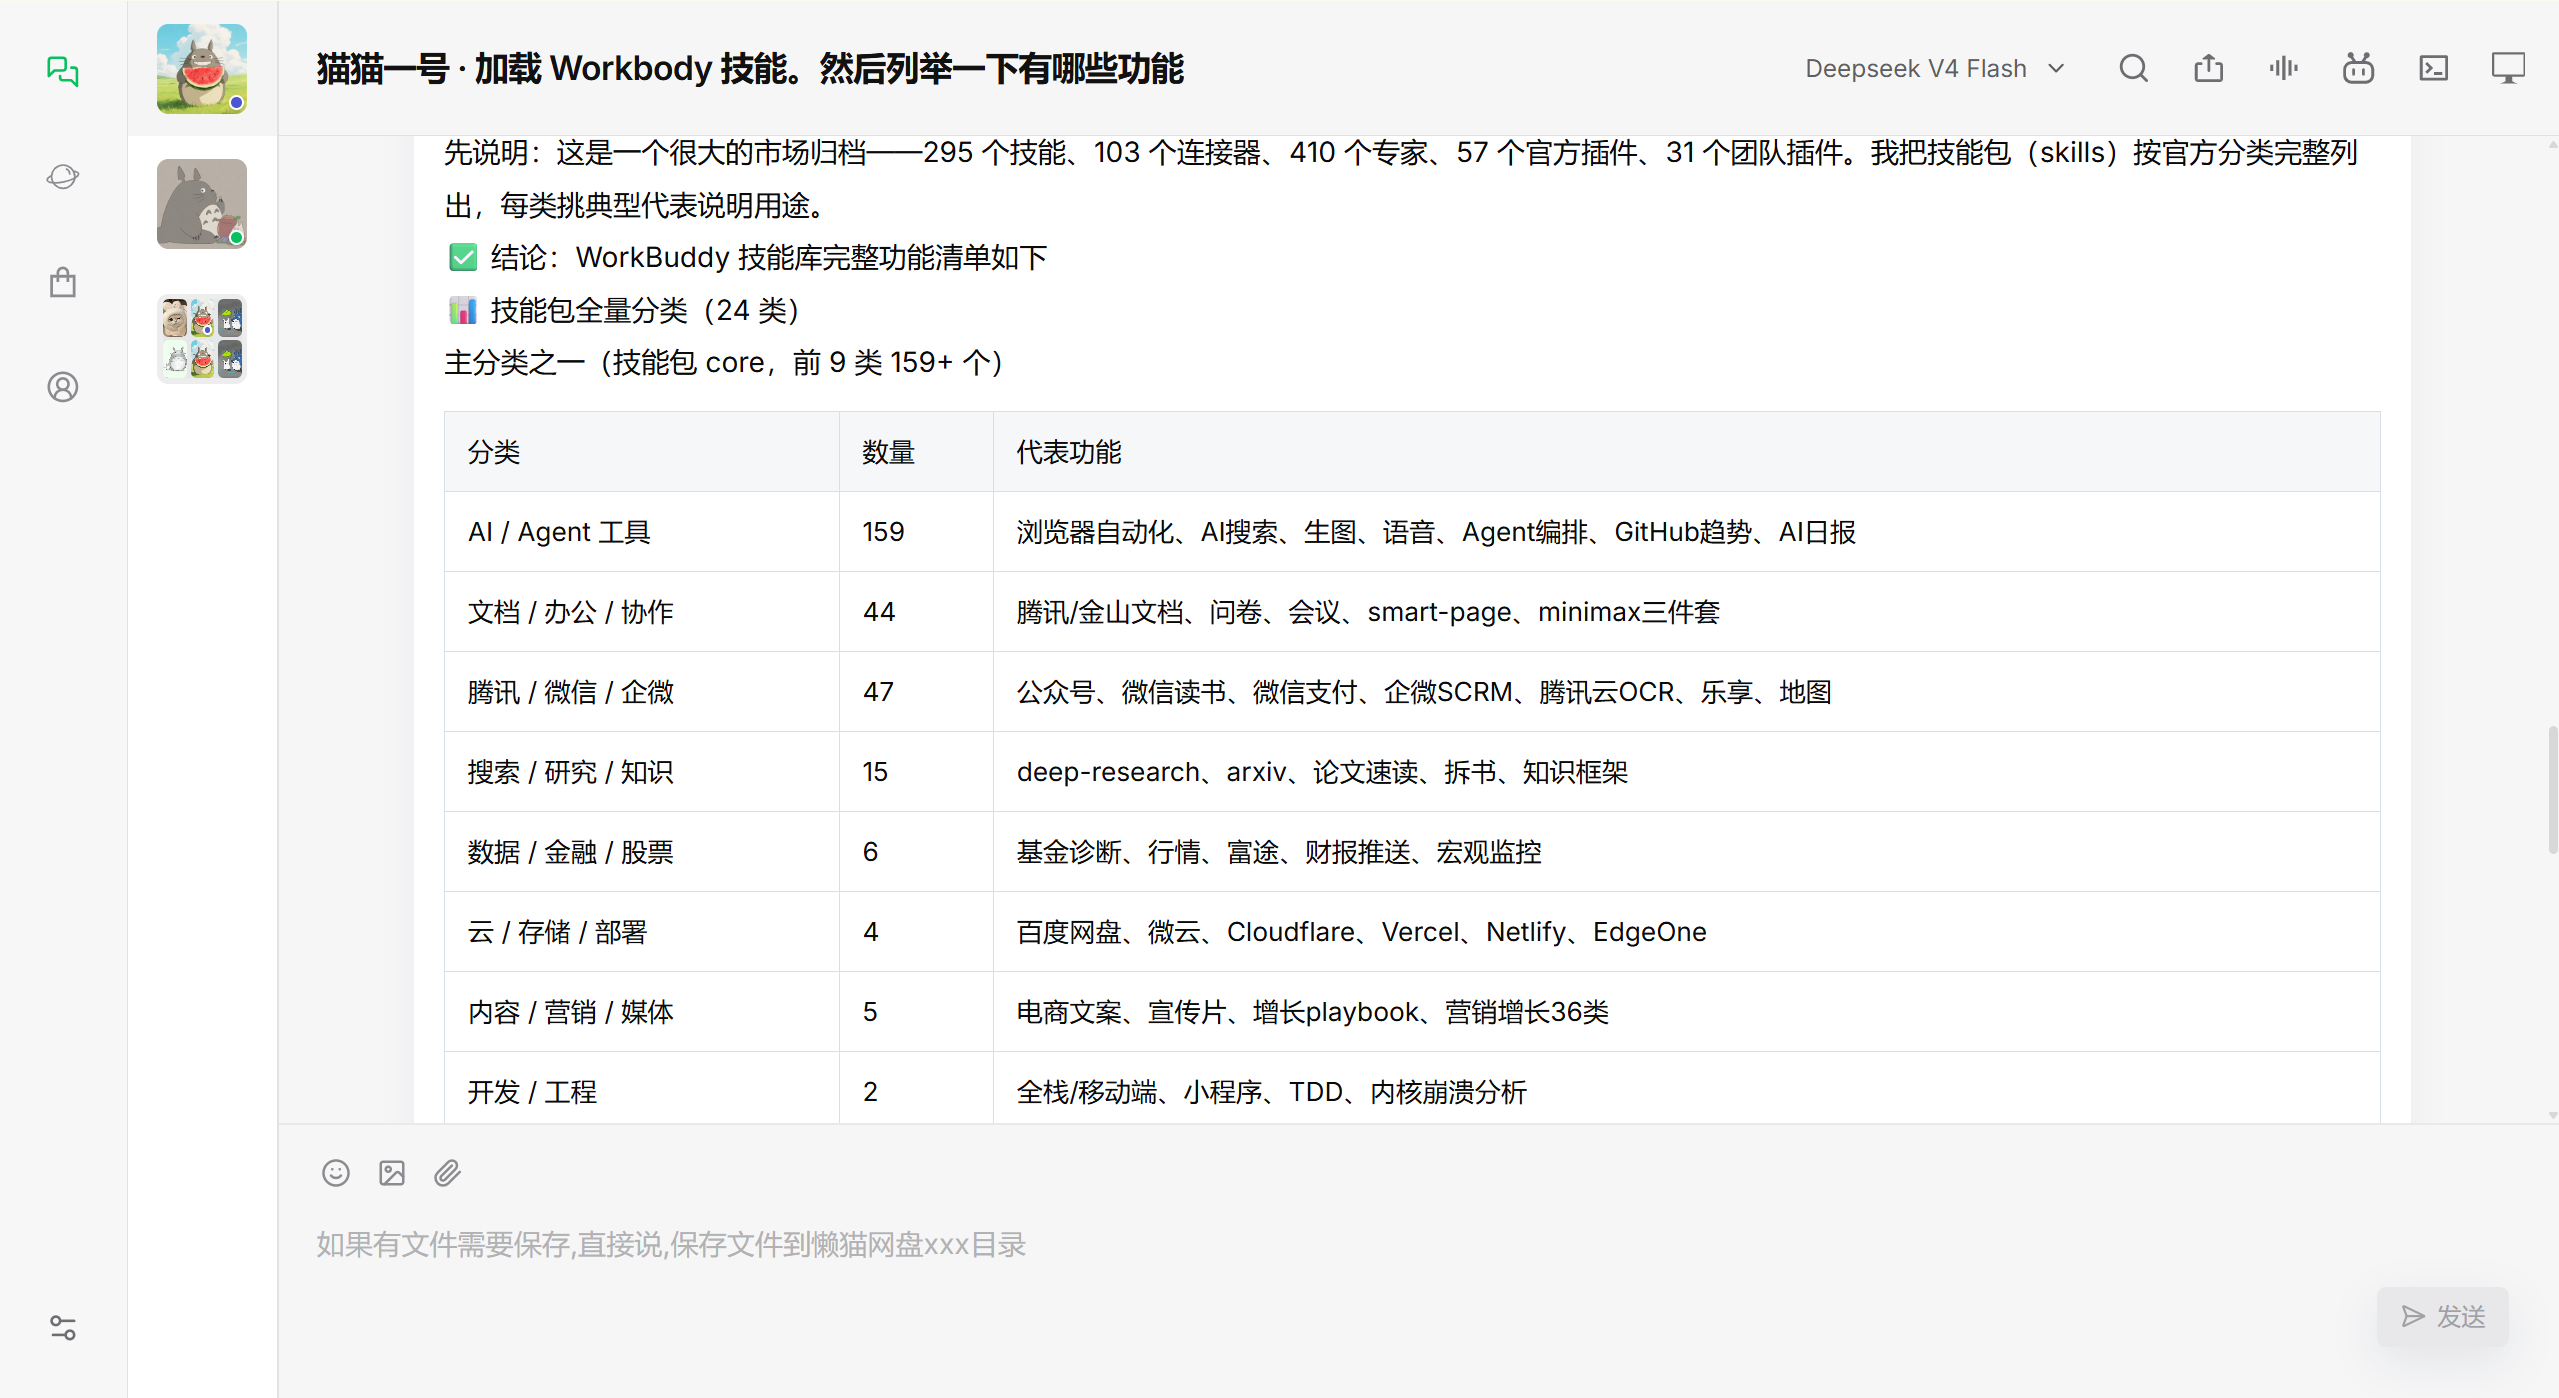The width and height of the screenshot is (2559, 1398).
Task: Click the quantity value 159
Action: (883, 532)
